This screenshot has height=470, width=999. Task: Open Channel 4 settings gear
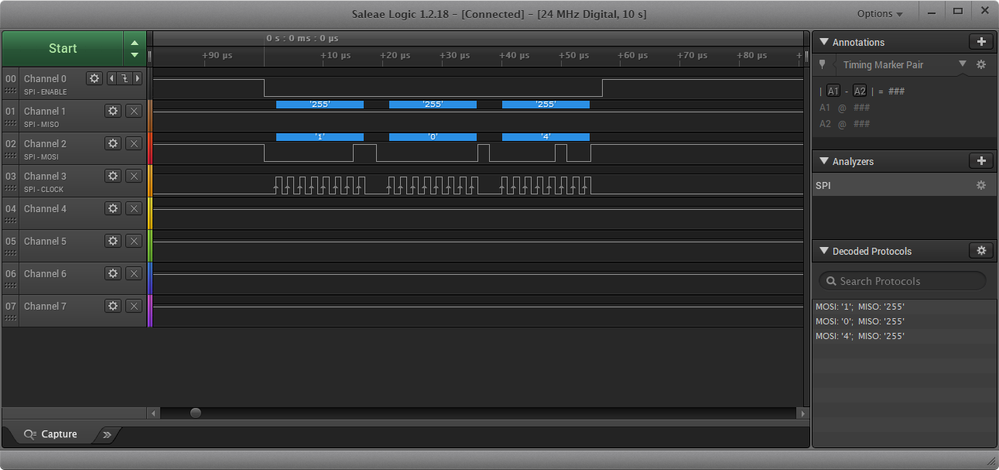(x=113, y=208)
